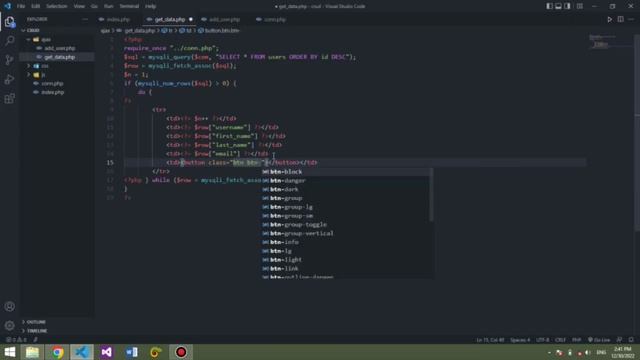Open Visual Studio purple icon on taskbar
This screenshot has width=640, height=360.
[107, 352]
